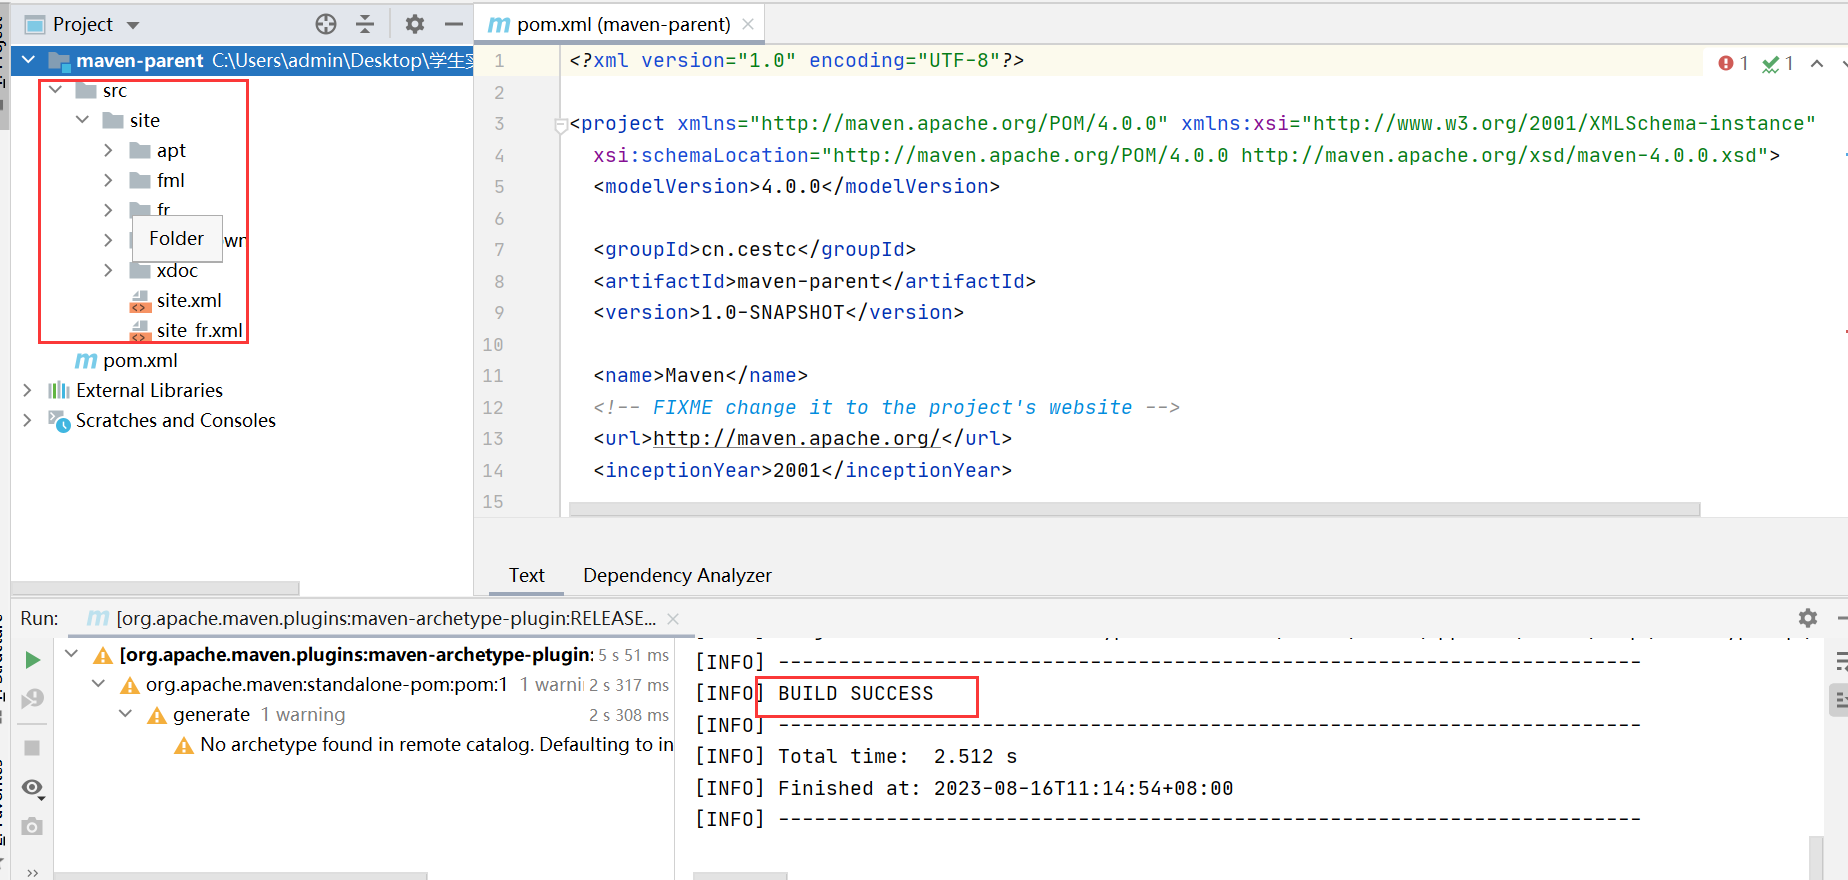This screenshot has height=880, width=1848.
Task: Click fold marker on project tag line
Action: (561, 125)
